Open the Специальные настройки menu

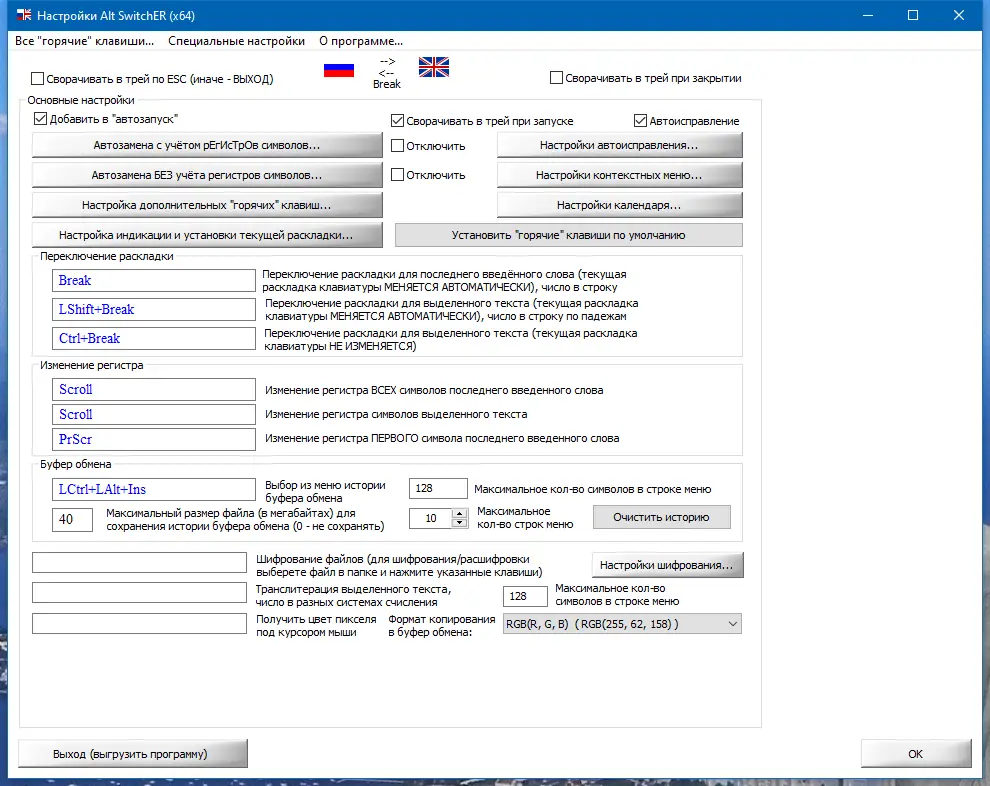[x=236, y=41]
